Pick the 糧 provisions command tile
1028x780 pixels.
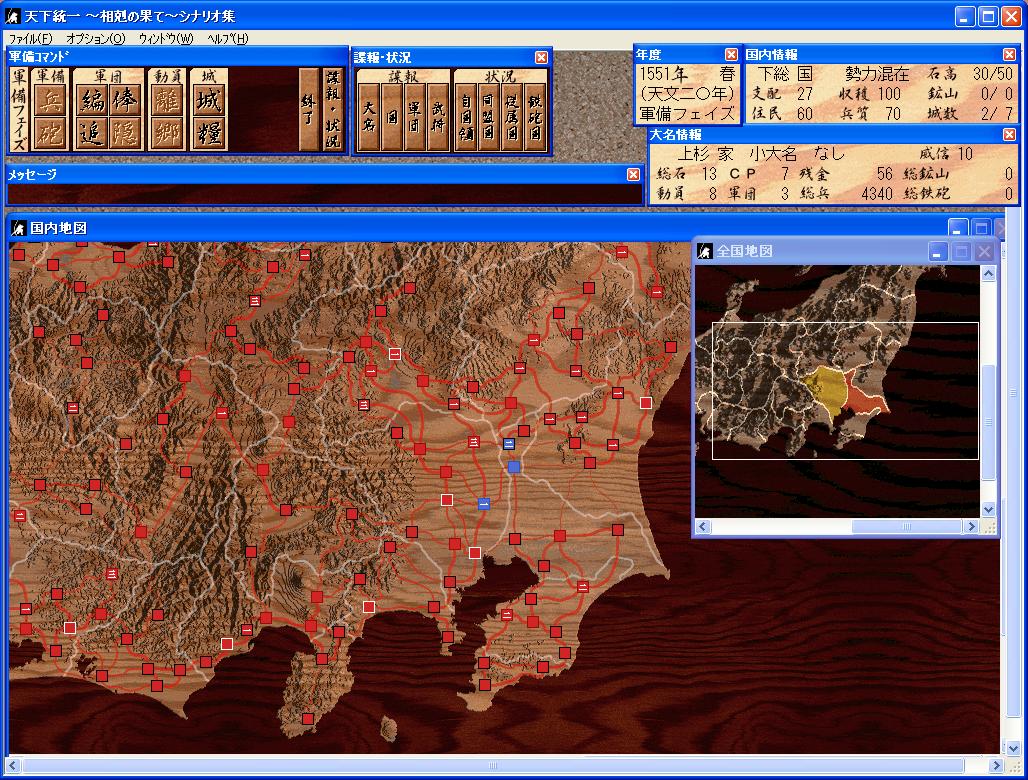coord(208,133)
